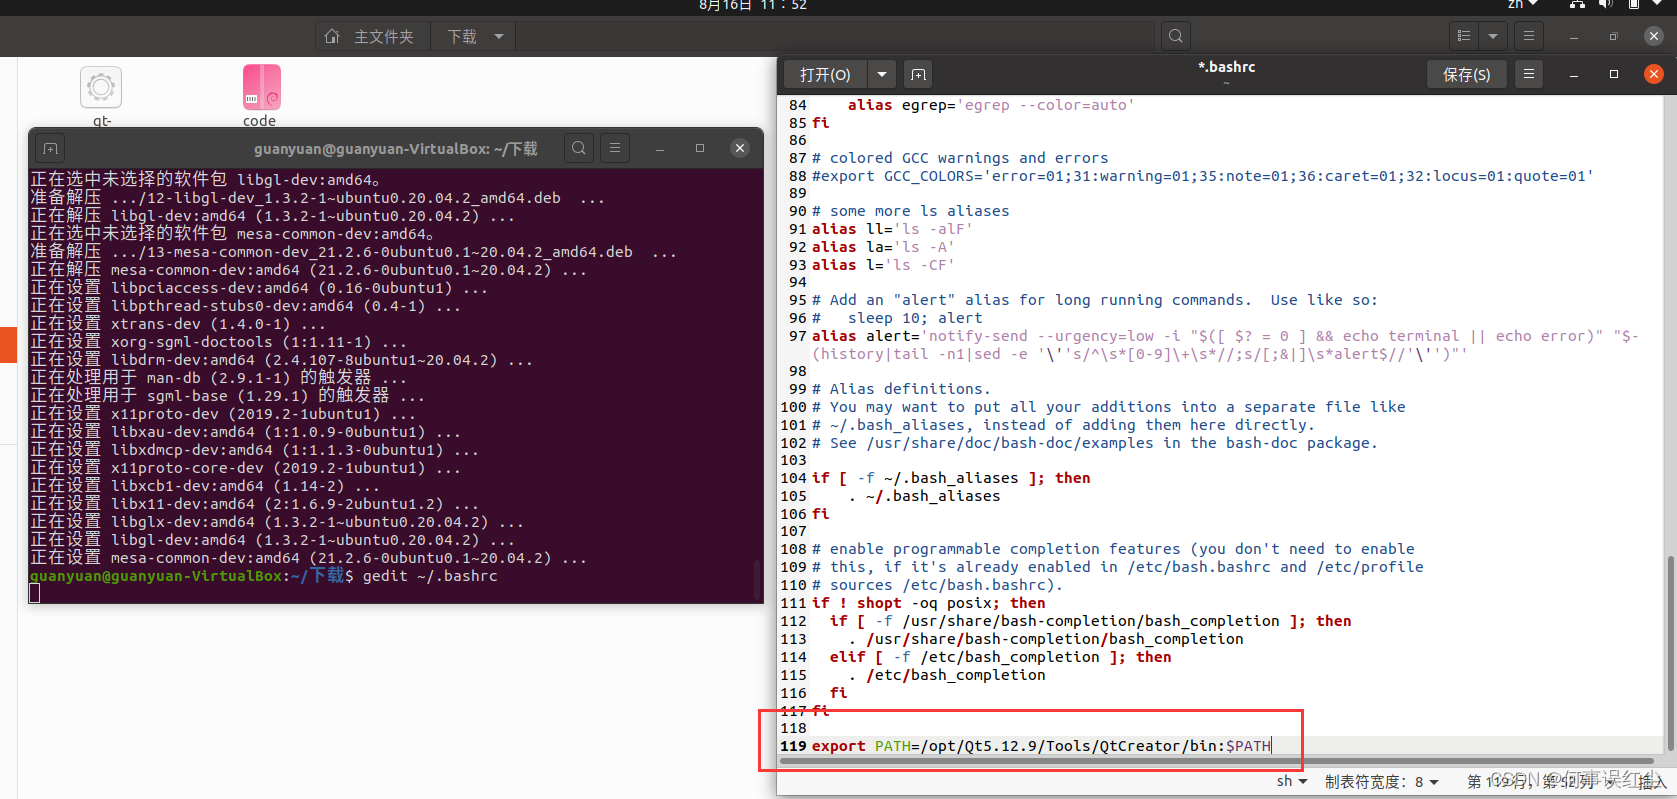This screenshot has width=1677, height=799.
Task: Click the gedit horizontal scrollbar
Action: [x=1217, y=761]
